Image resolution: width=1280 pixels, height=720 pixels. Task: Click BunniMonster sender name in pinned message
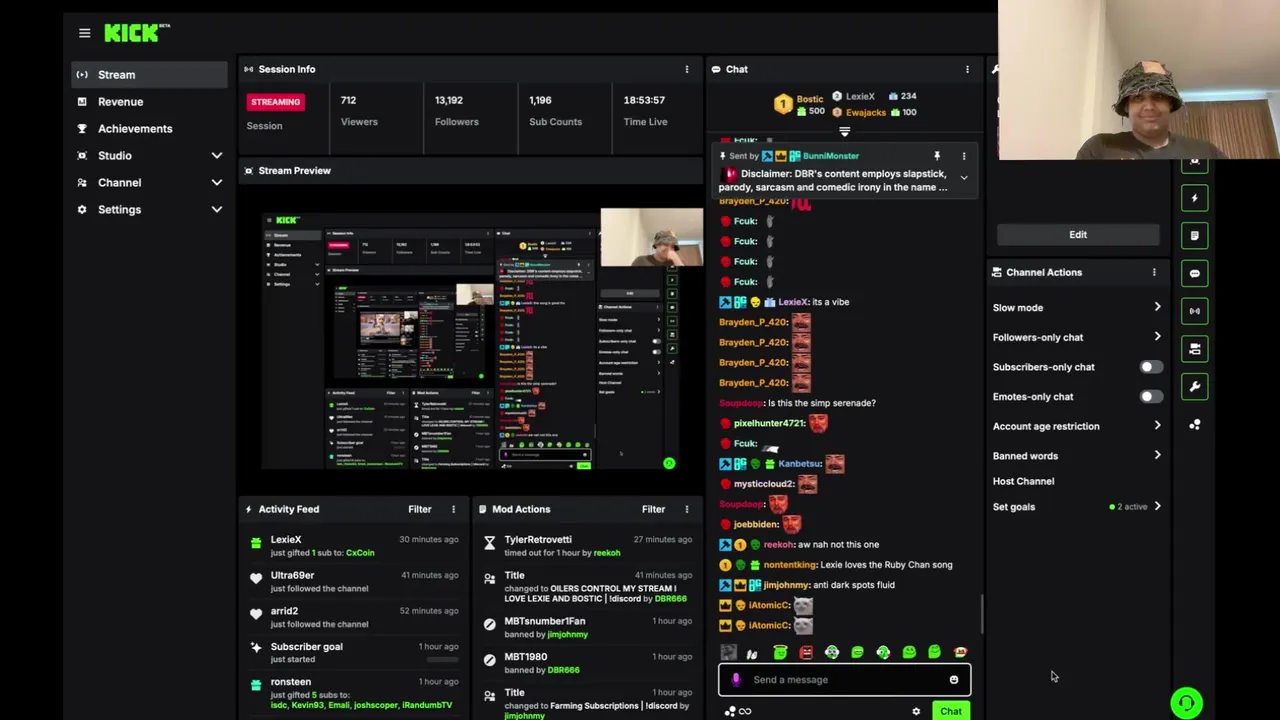click(831, 156)
